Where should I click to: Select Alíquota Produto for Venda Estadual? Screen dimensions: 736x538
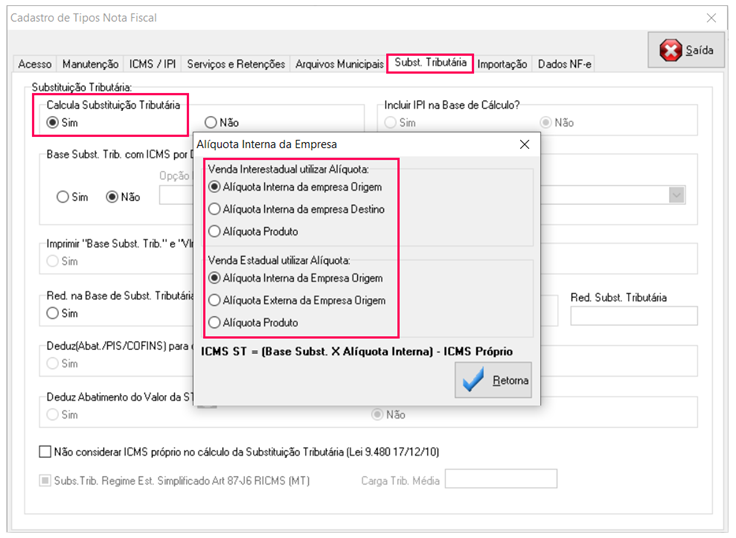[214, 322]
